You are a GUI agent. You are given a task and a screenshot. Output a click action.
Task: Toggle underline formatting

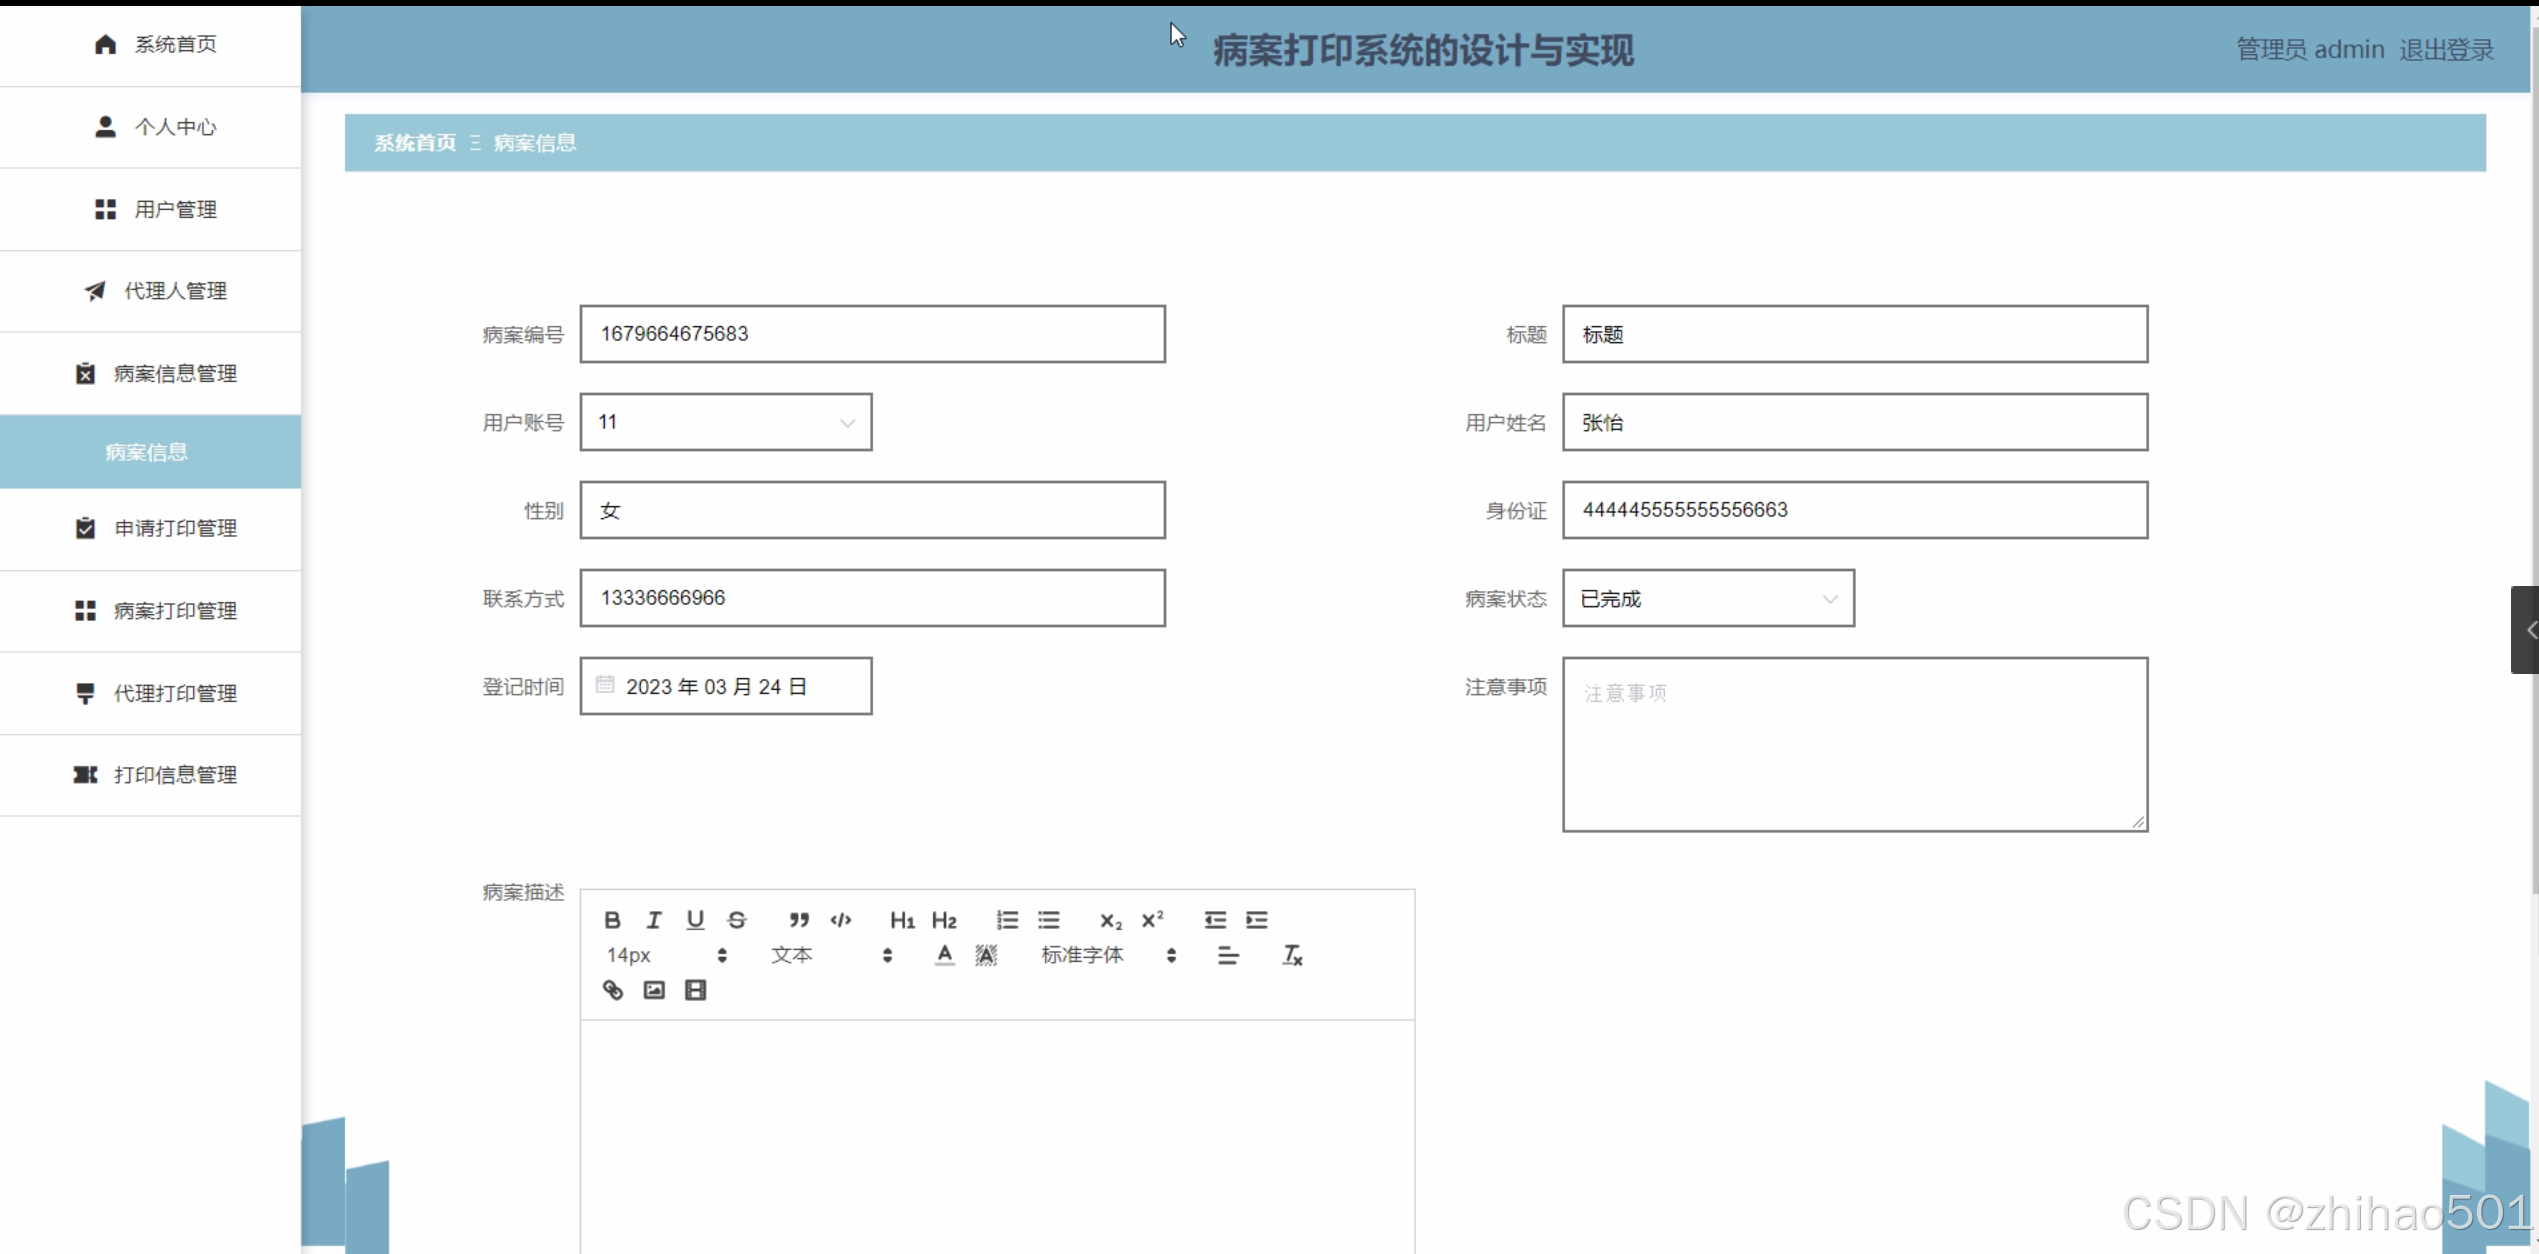click(x=695, y=920)
